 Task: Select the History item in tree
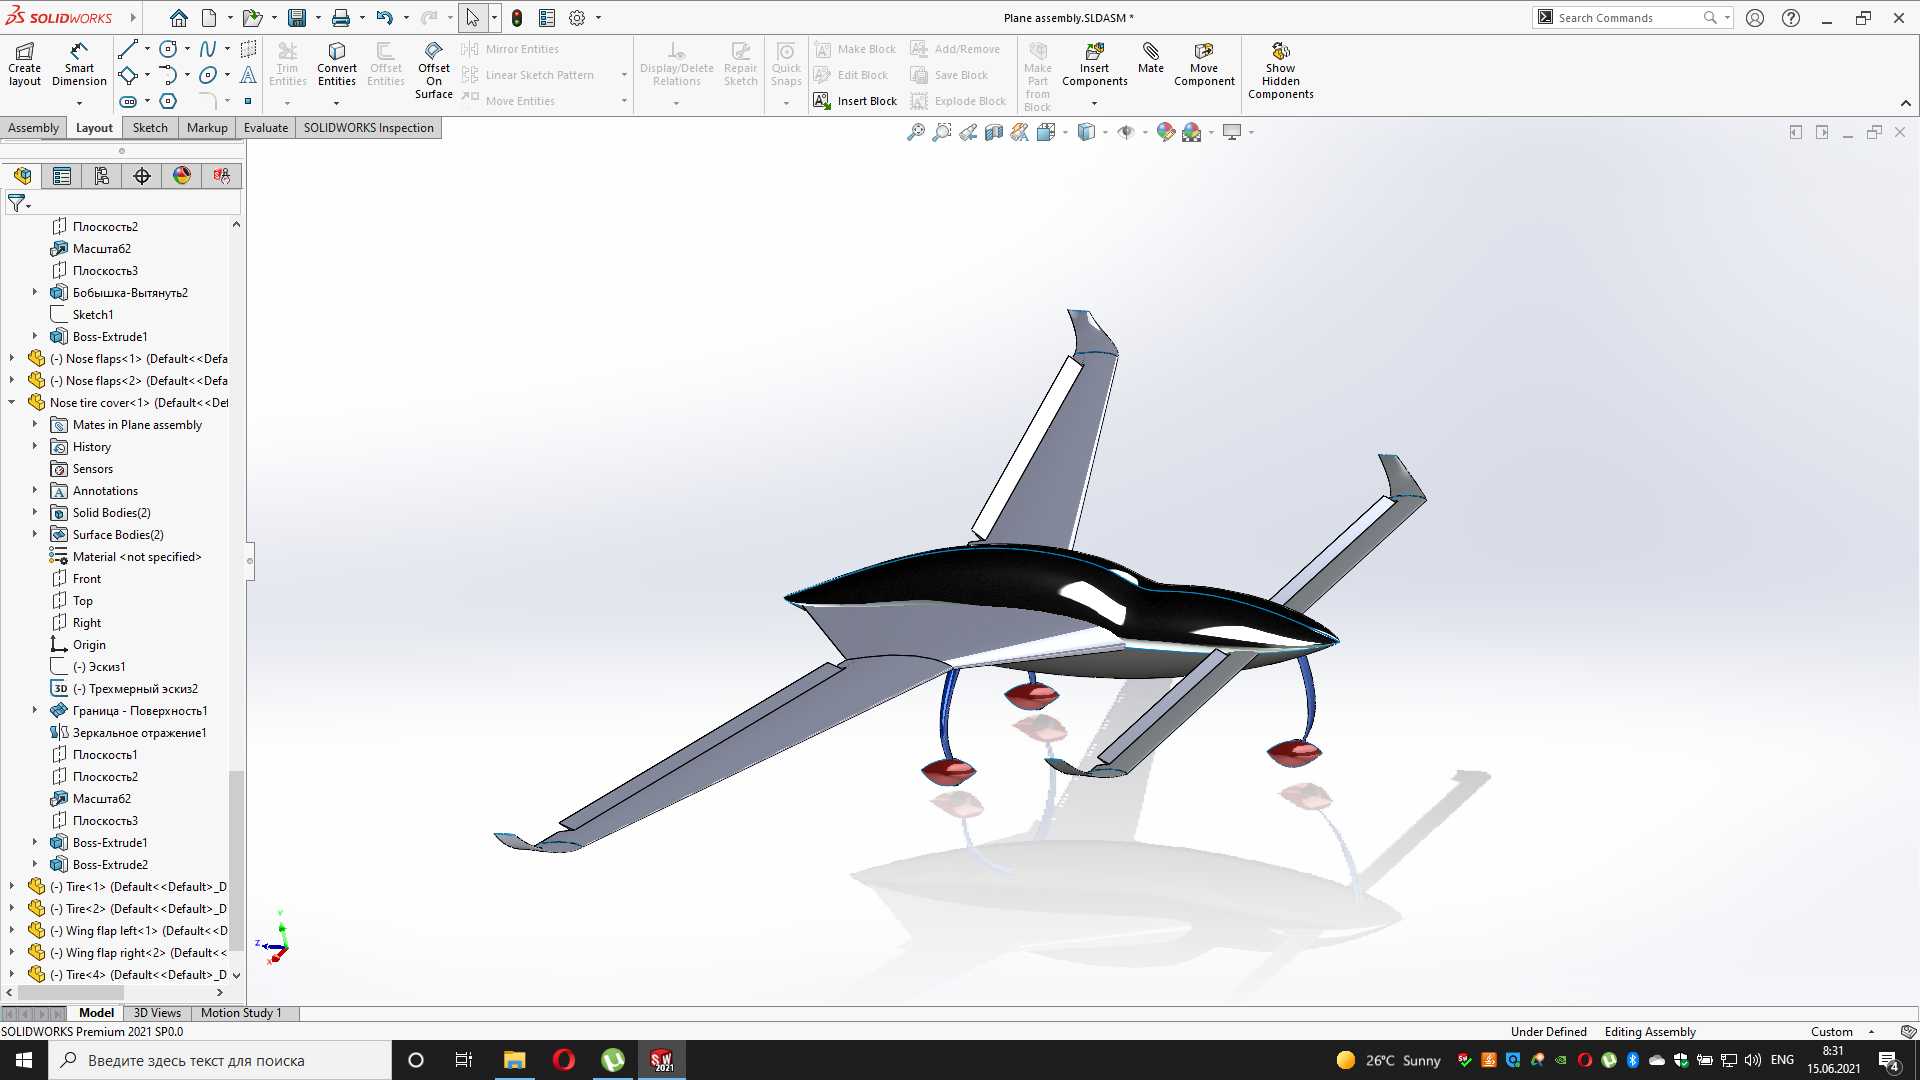coord(92,447)
